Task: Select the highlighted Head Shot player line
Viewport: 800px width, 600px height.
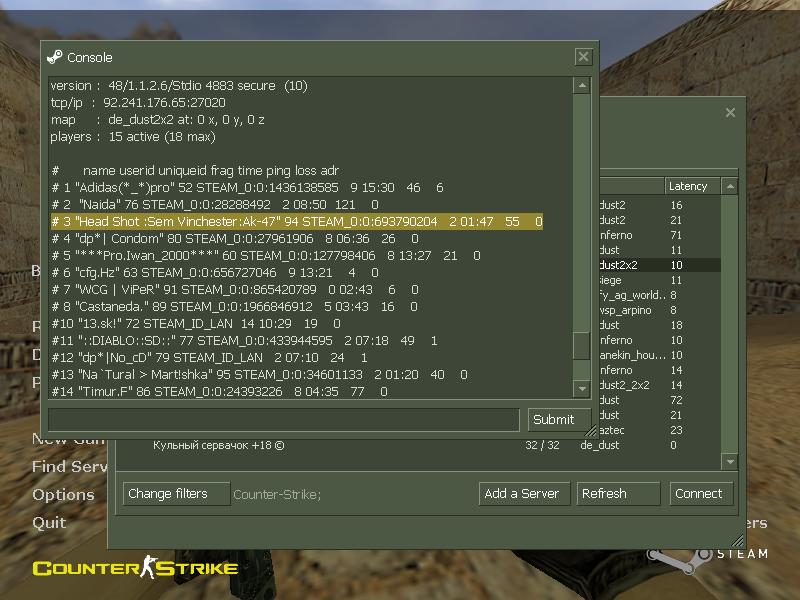Action: [x=296, y=221]
